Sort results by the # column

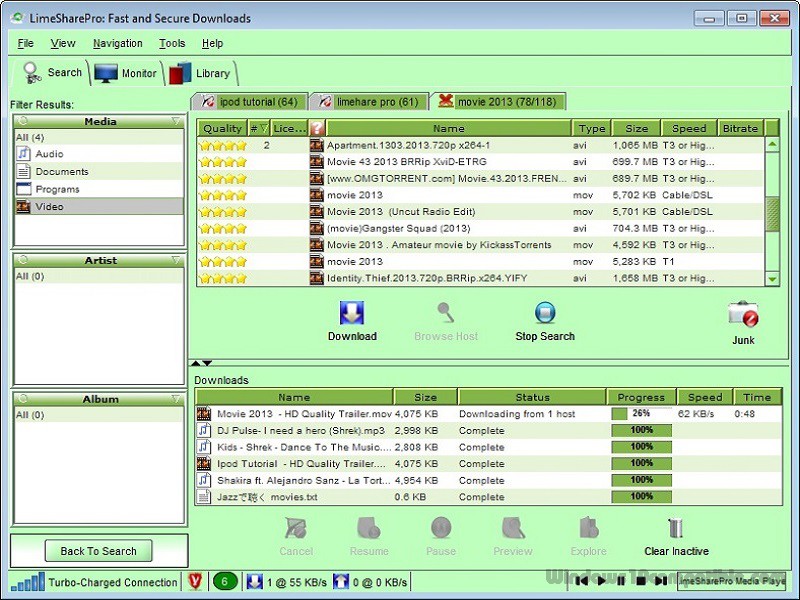pos(259,128)
